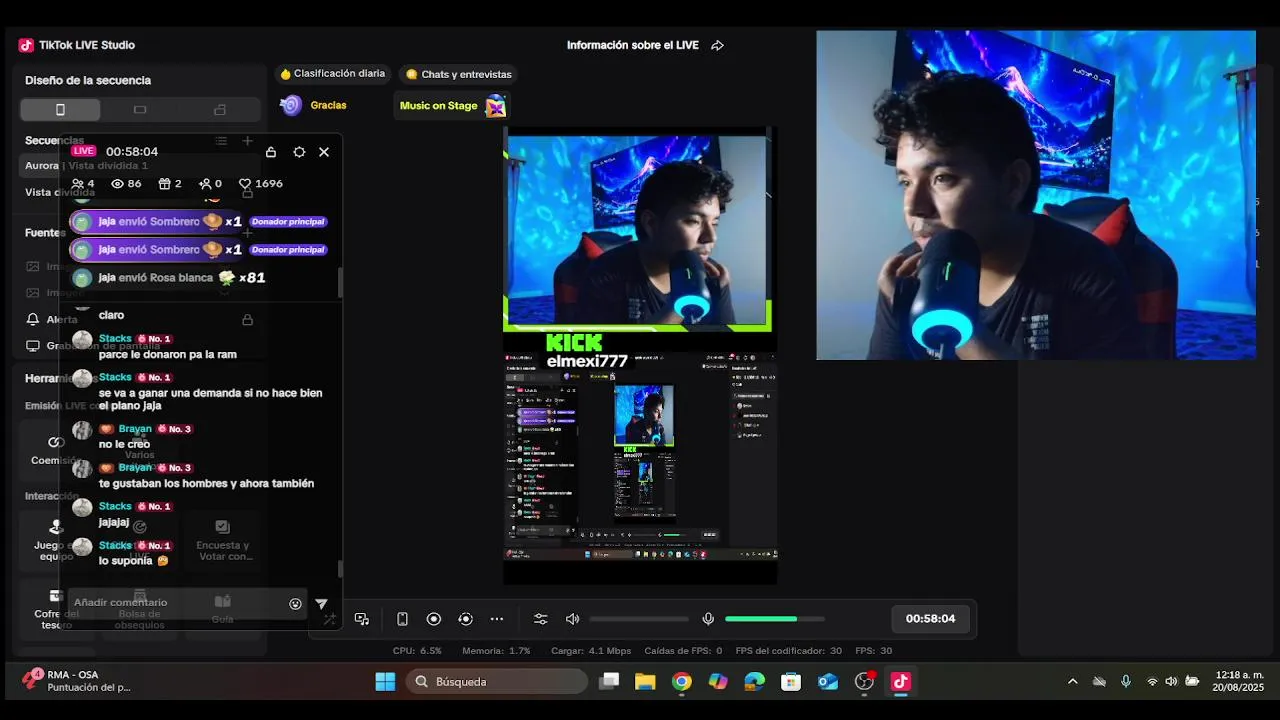Viewport: 1280px width, 720px height.
Task: Open the Windows Start menu
Action: 385,682
